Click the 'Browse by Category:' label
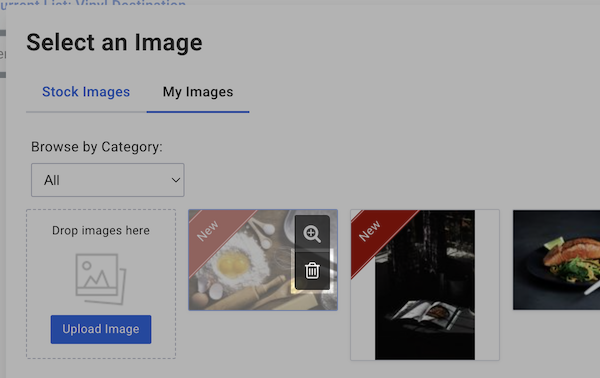The height and width of the screenshot is (378, 600). click(96, 147)
